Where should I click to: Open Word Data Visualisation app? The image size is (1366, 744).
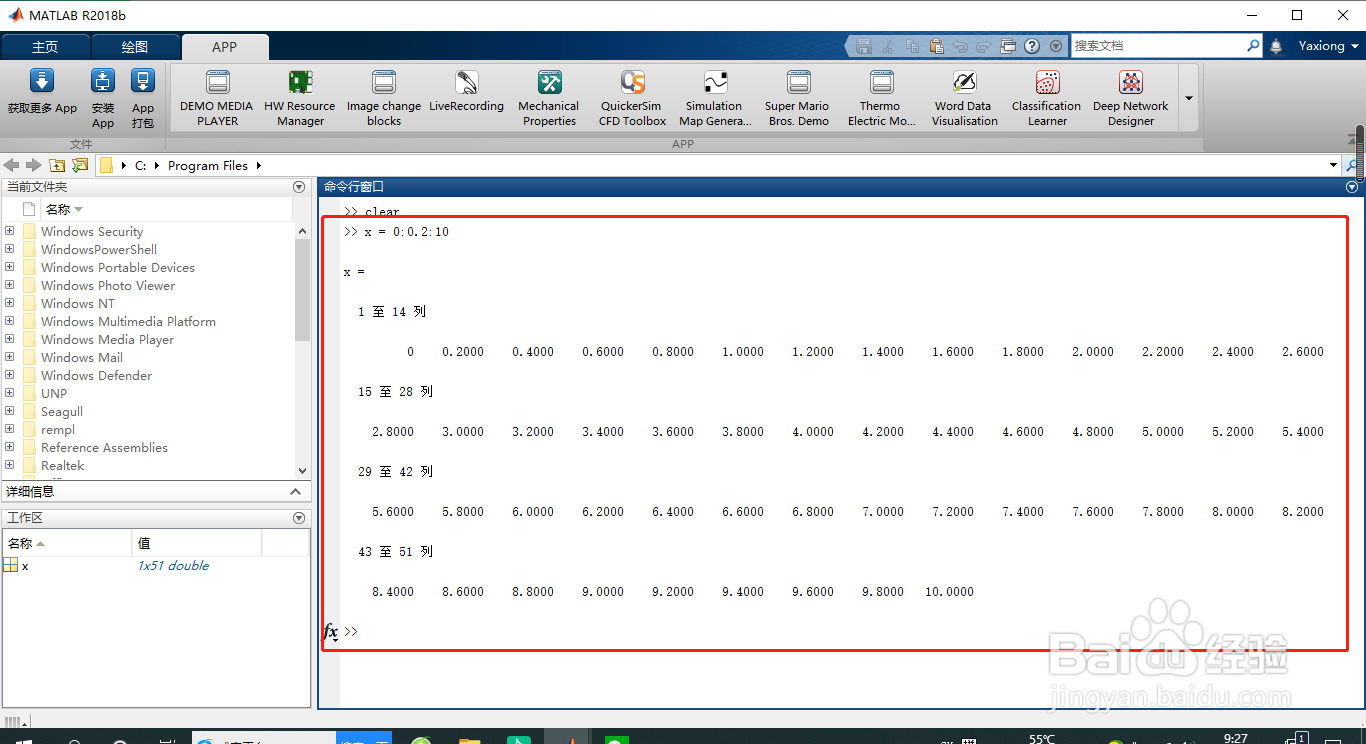tap(964, 98)
